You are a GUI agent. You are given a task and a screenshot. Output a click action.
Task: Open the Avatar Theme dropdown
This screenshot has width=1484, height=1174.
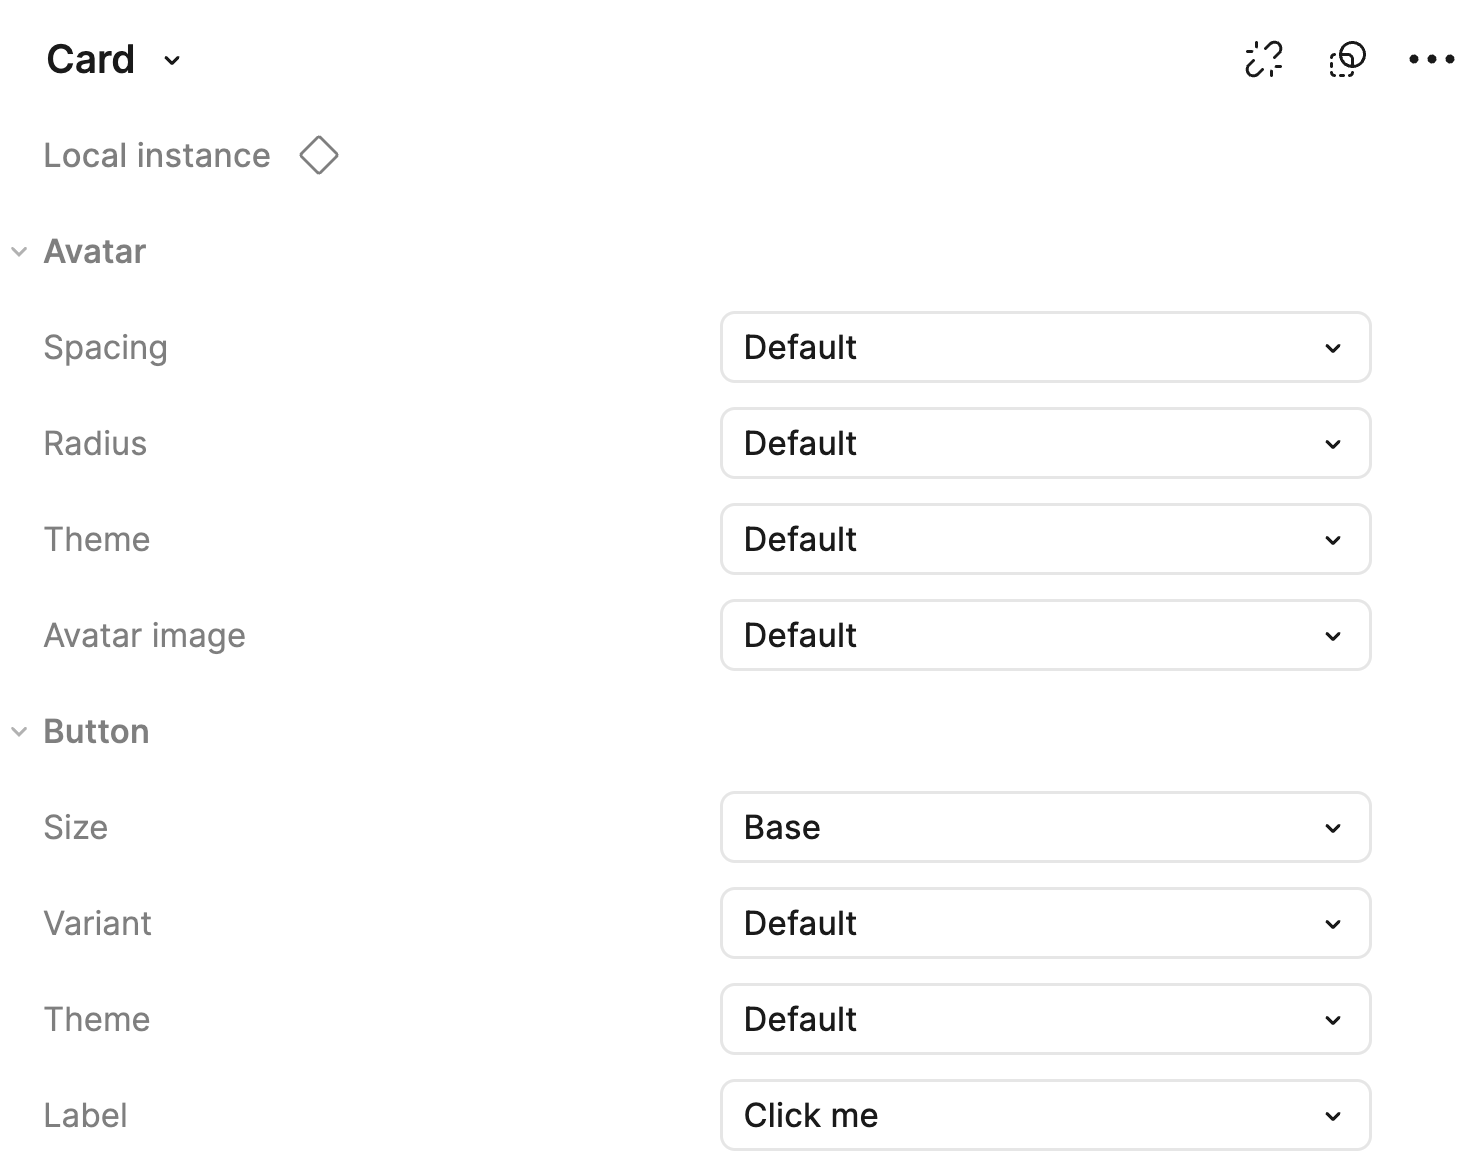tap(1045, 539)
